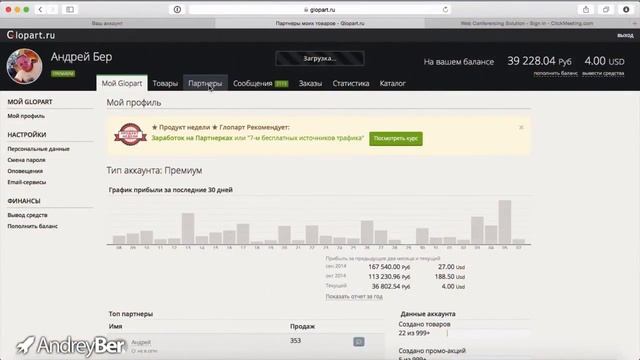640x360 pixels.
Task: Open the Мой Glopart tab
Action: 122,83
